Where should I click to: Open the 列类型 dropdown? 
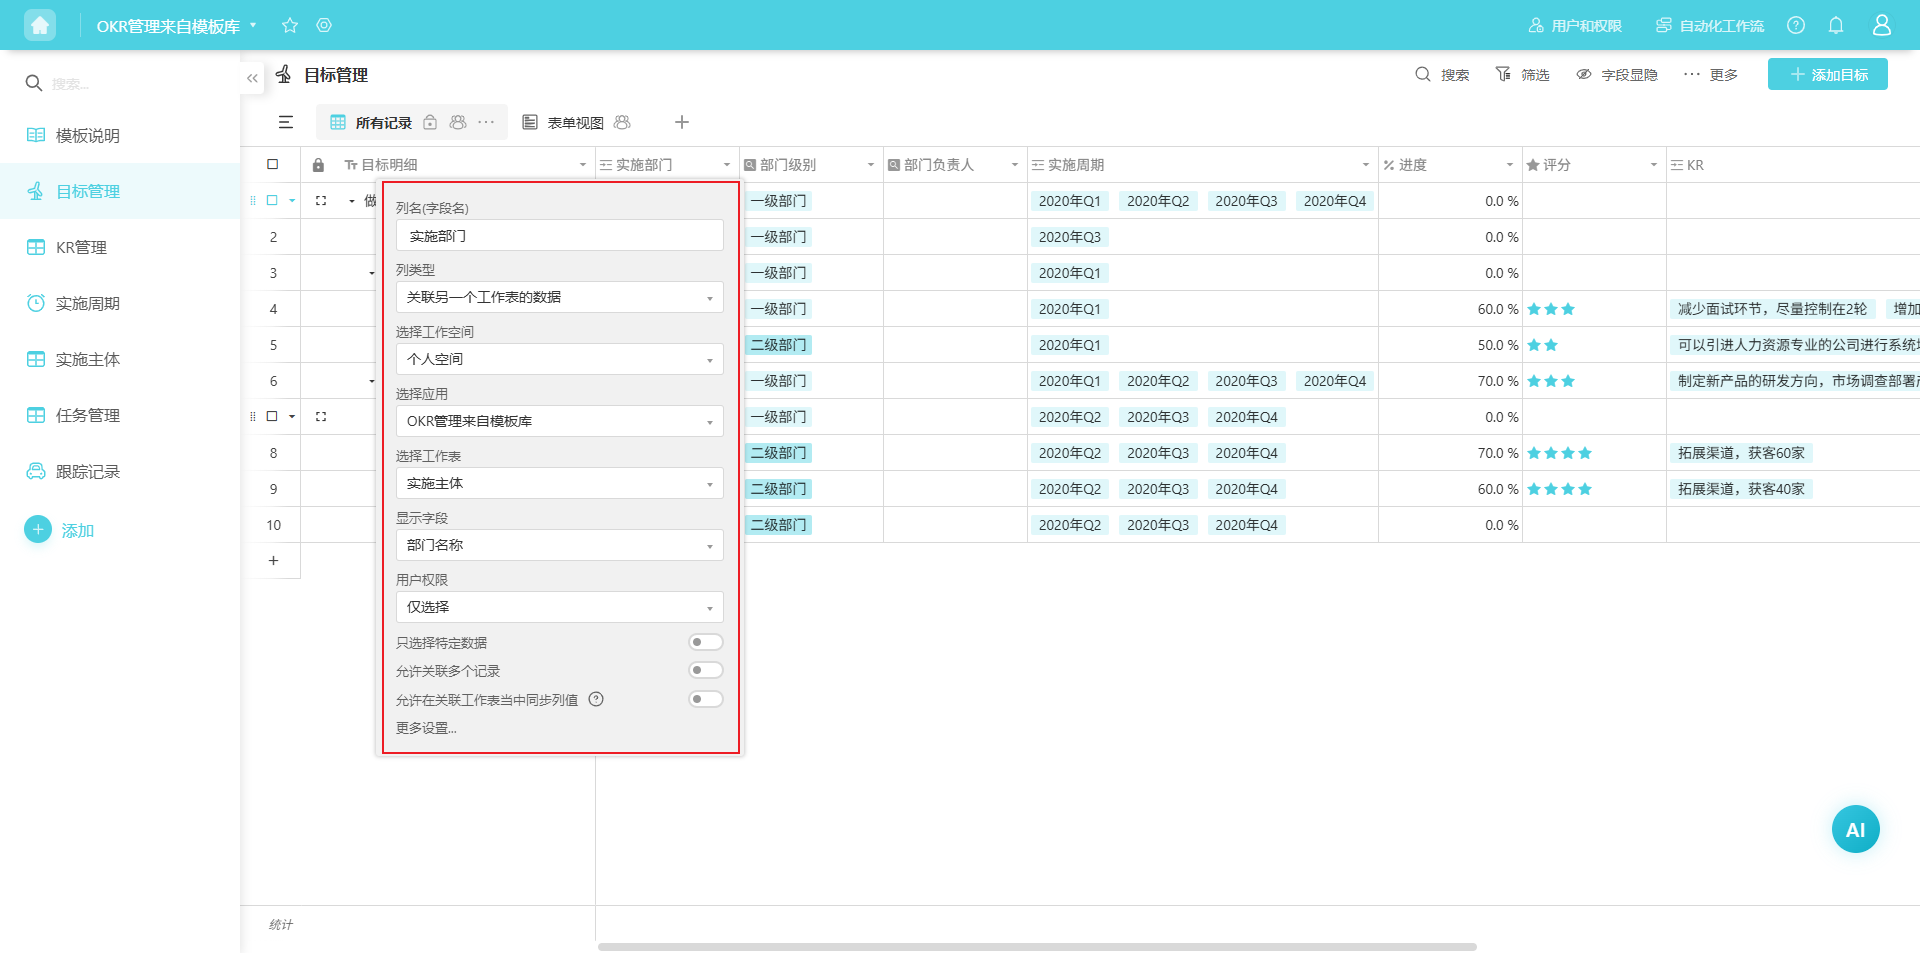(560, 297)
